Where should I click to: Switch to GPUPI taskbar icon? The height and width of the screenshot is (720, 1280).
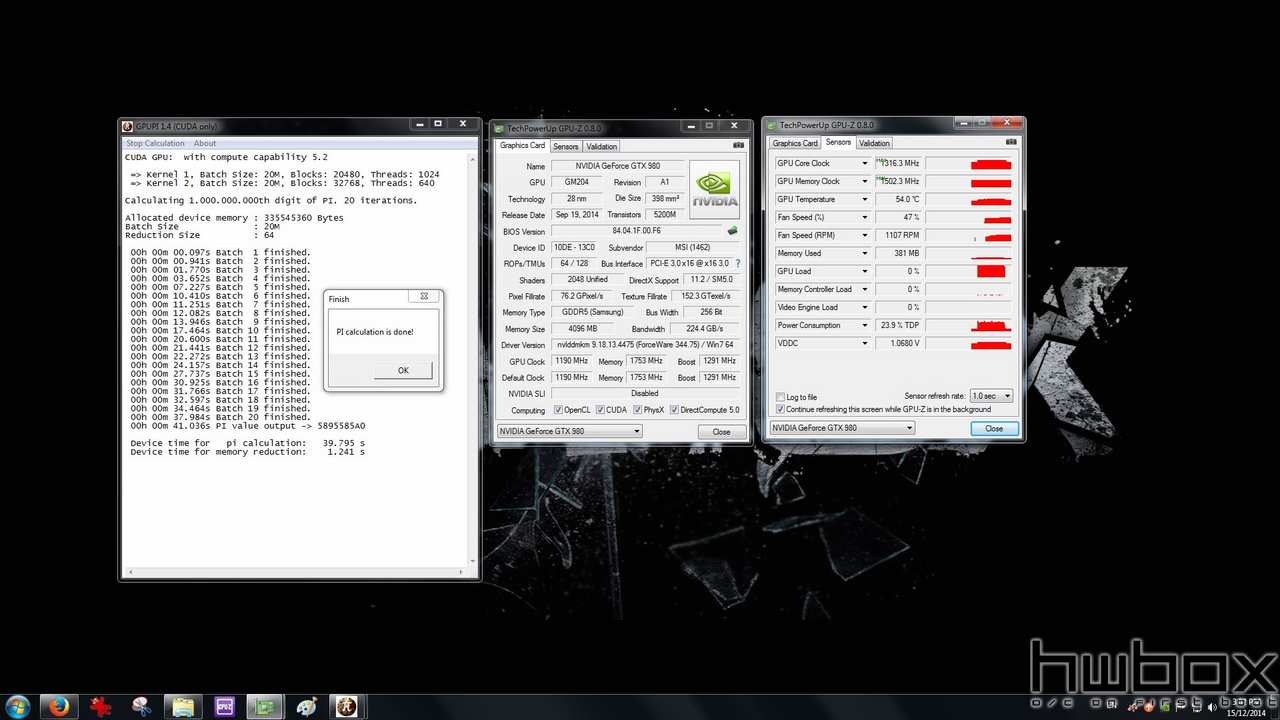[x=347, y=706]
